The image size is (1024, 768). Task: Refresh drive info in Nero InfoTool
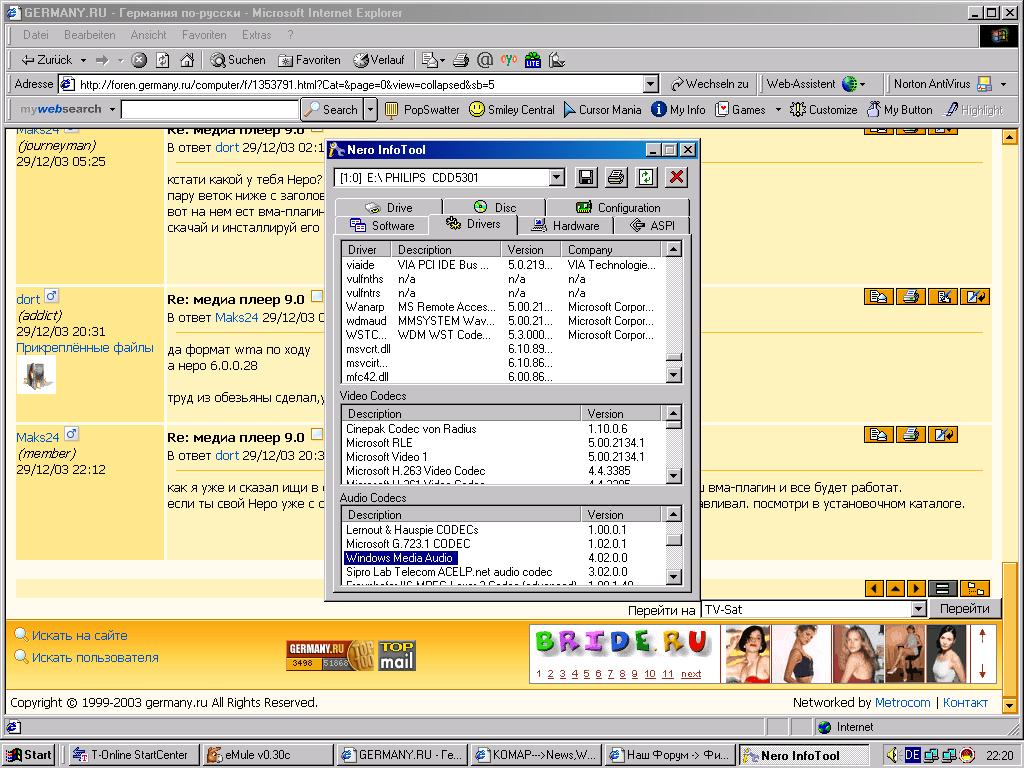(x=646, y=177)
